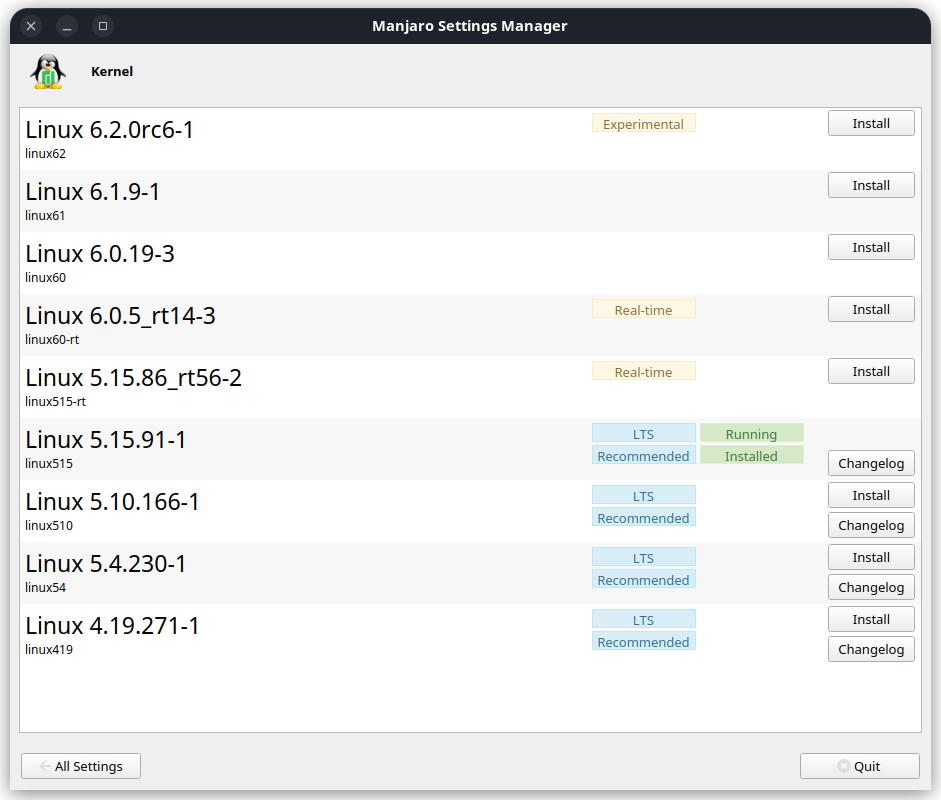The image size is (941, 800).
Task: Quit the settings manager
Action: [x=859, y=766]
